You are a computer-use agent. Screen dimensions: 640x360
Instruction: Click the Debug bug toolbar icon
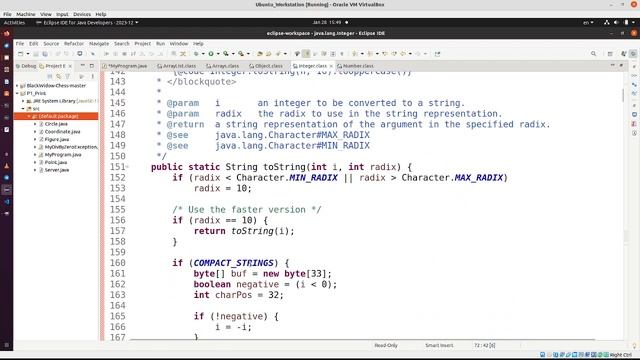click(x=196, y=53)
